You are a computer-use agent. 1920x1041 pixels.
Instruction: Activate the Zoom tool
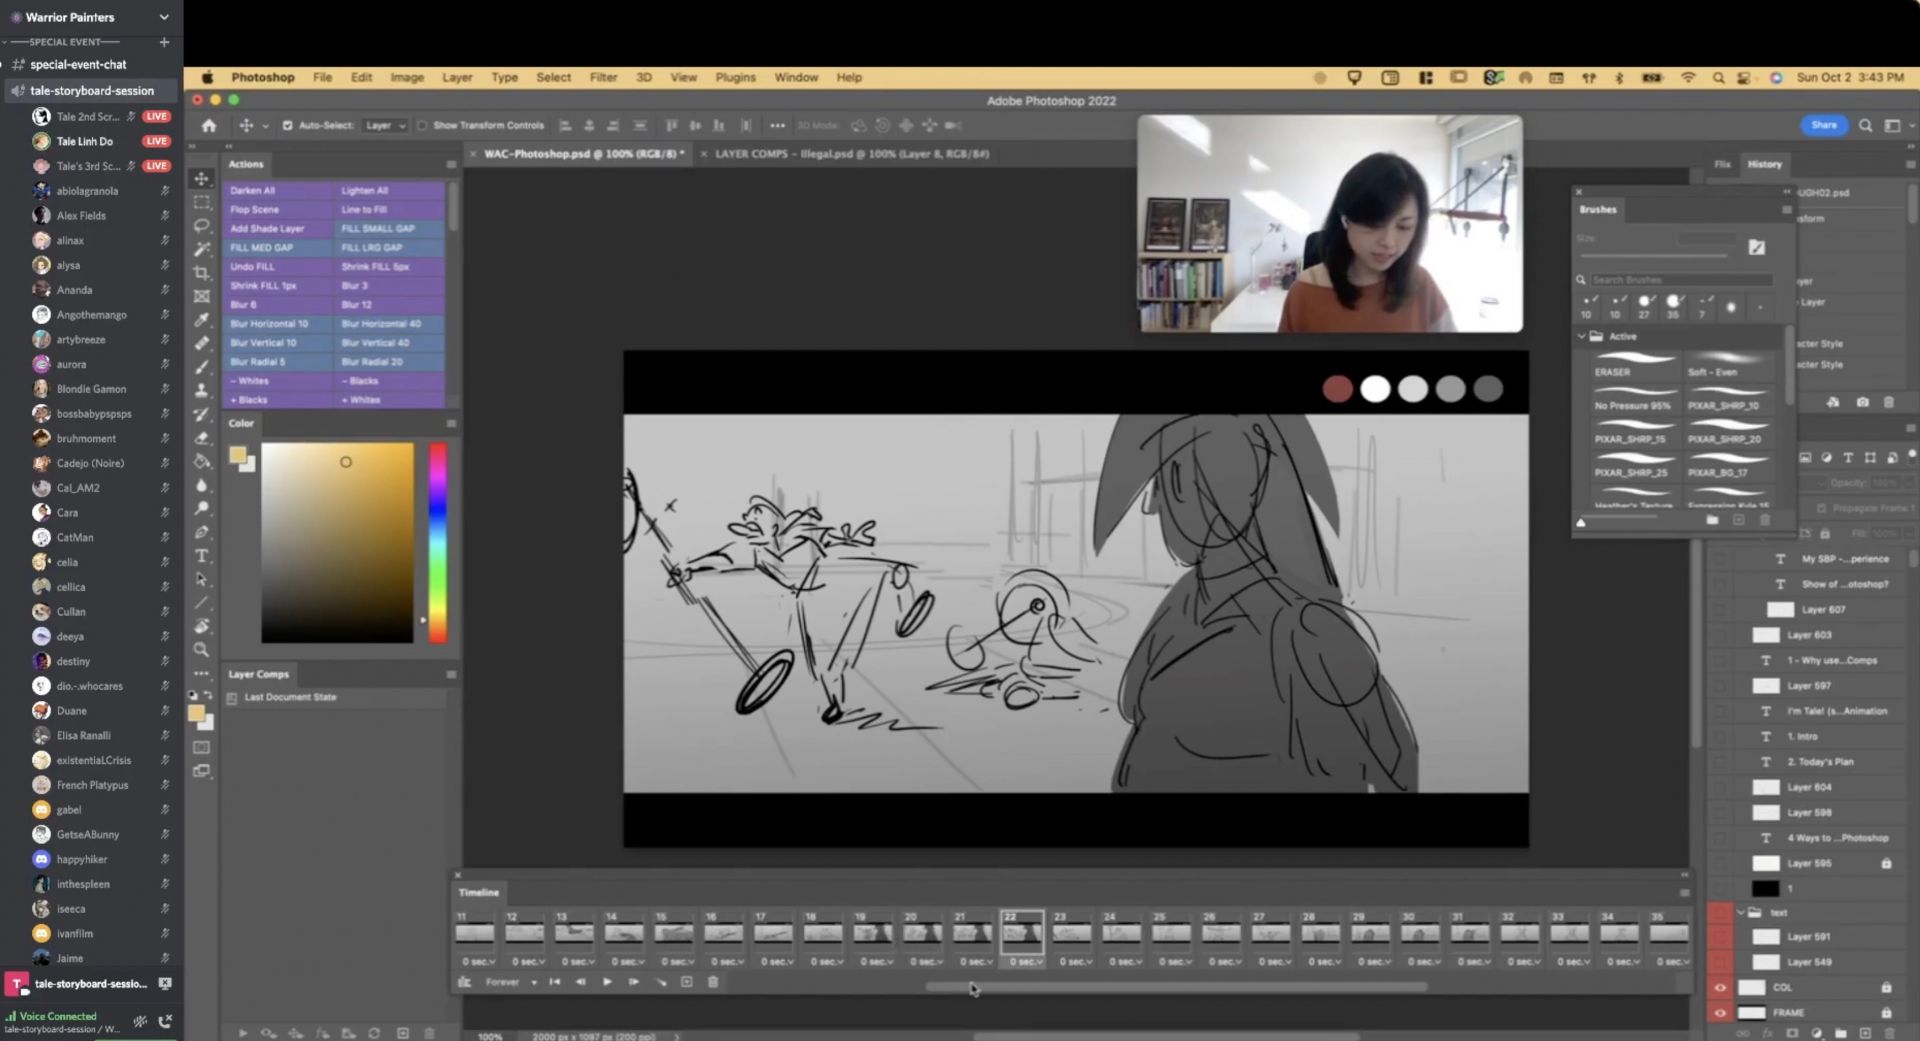tap(202, 650)
